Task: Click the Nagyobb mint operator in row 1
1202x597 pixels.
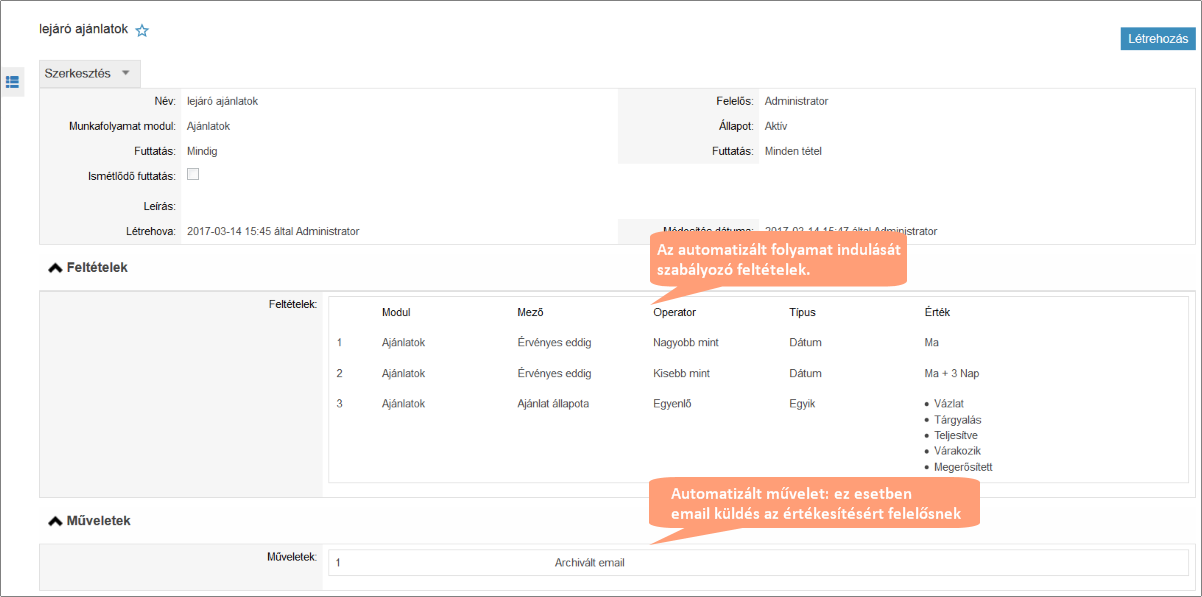Action: 685,342
